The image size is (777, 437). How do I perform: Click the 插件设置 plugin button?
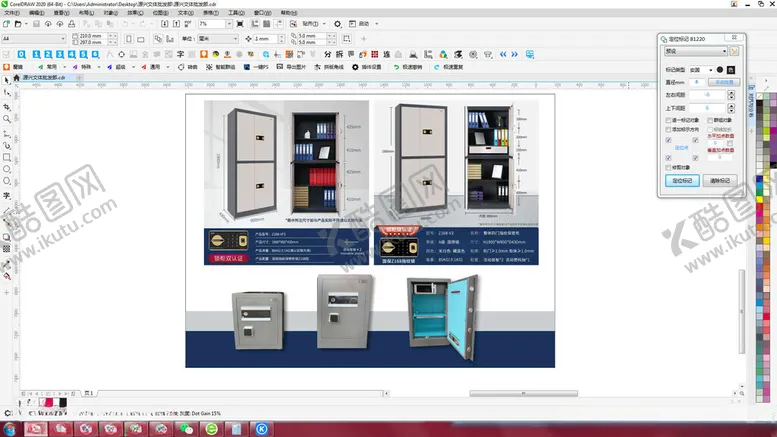click(367, 67)
